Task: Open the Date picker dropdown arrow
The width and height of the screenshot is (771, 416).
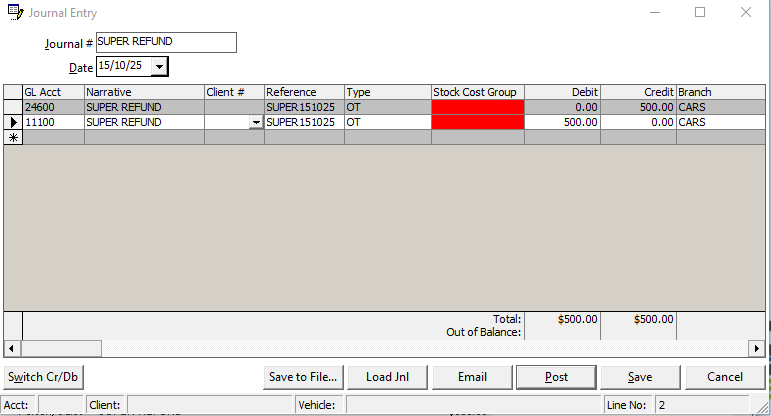Action: [x=159, y=66]
